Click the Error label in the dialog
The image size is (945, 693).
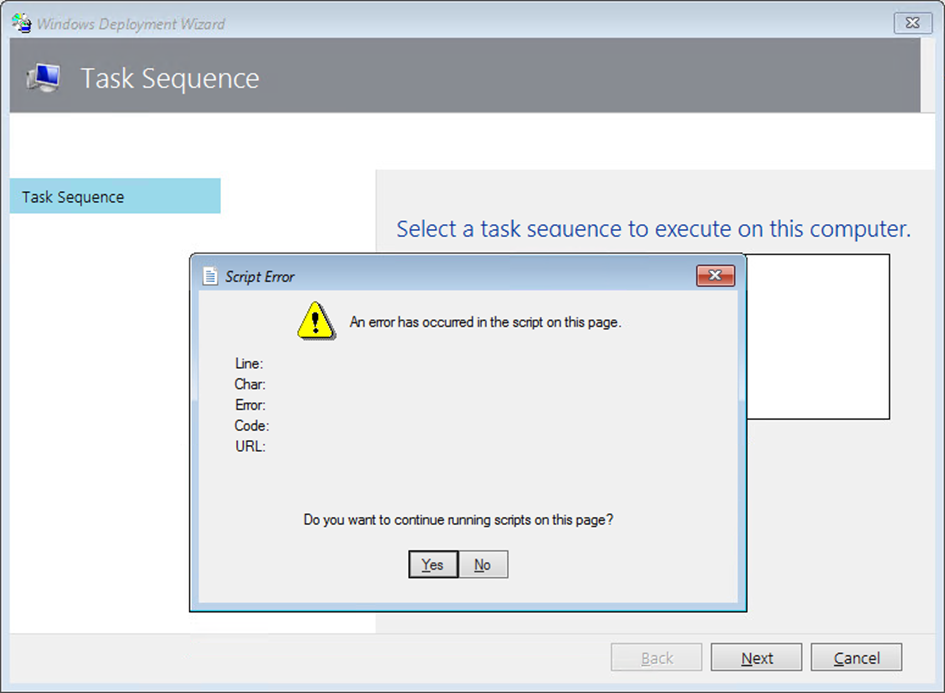coord(248,405)
